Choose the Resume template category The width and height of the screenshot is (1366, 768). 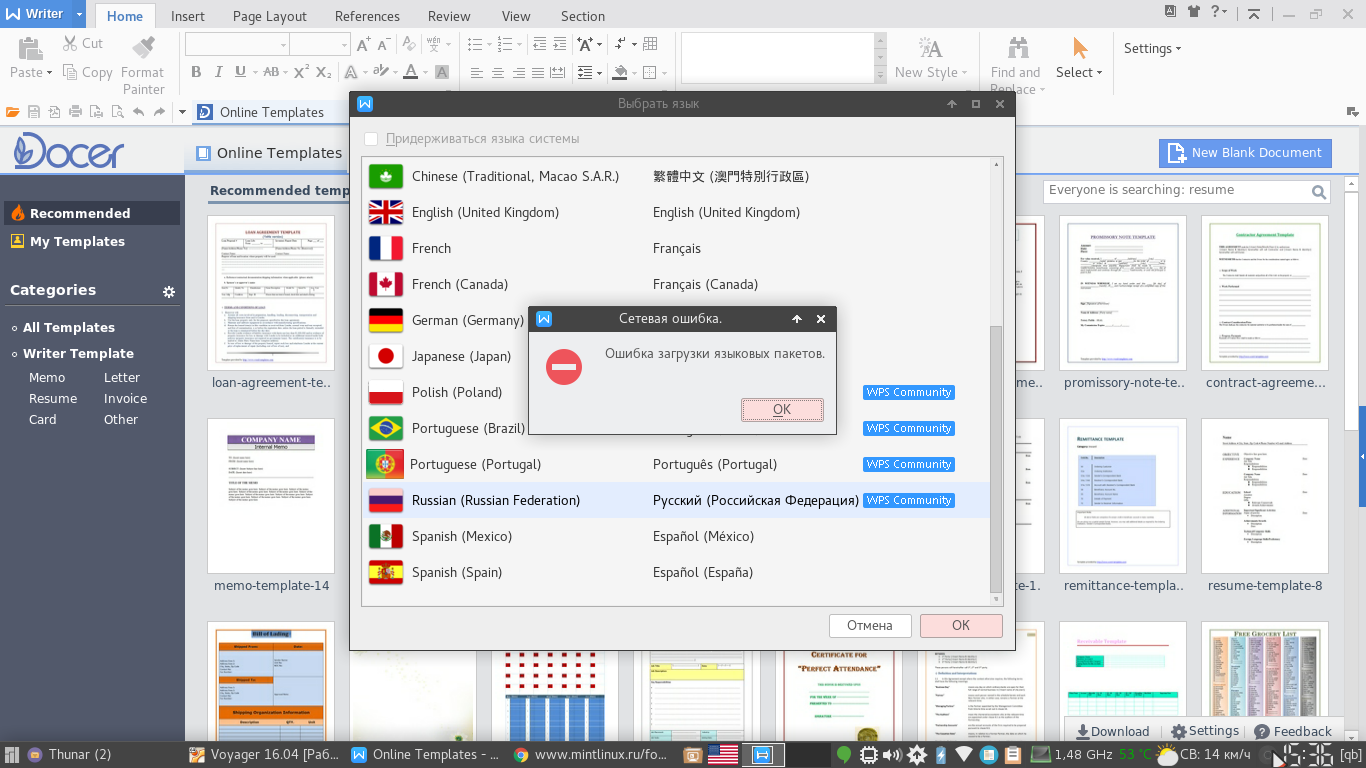click(x=53, y=398)
